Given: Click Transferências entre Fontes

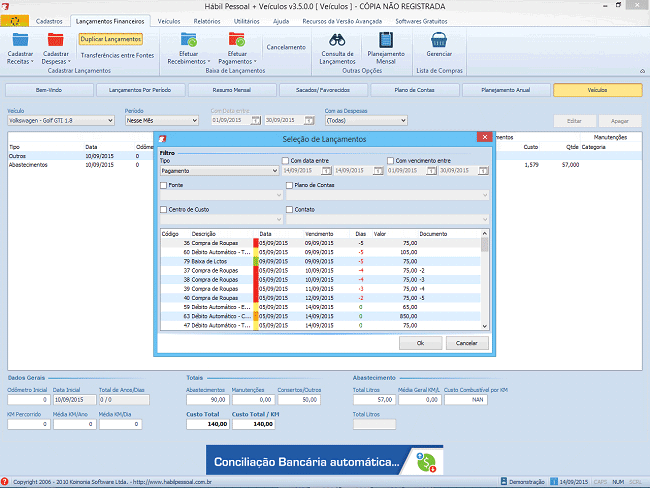Looking at the screenshot, I should (x=117, y=56).
